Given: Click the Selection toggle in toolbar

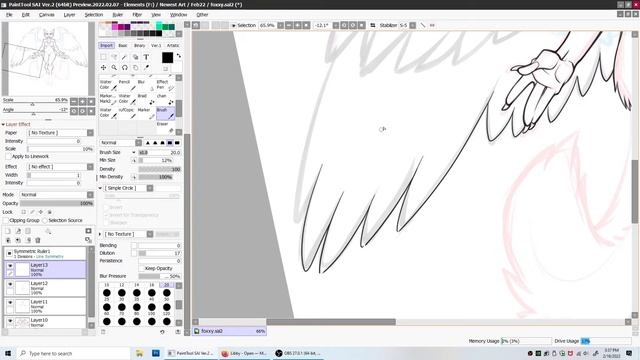Looking at the screenshot, I should pos(244,25).
